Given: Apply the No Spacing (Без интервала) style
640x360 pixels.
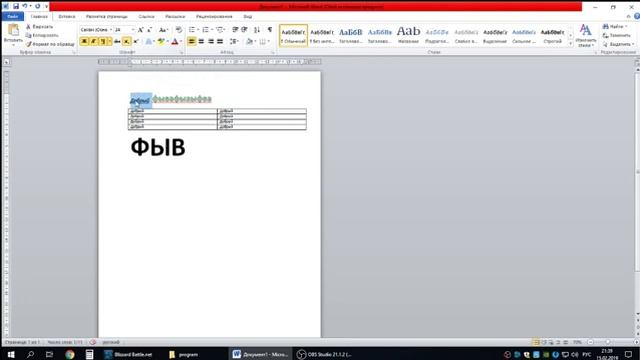Looking at the screenshot, I should click(x=322, y=36).
